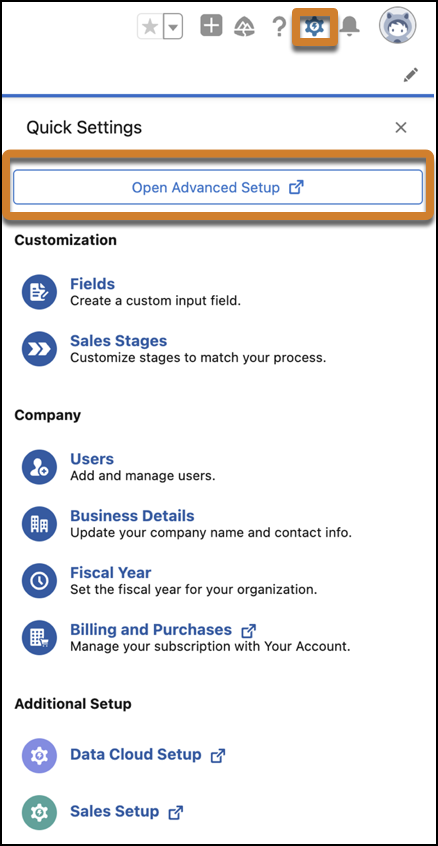Click the Sales Setup green gear icon
Viewport: 438px width, 846px height.
(39, 812)
